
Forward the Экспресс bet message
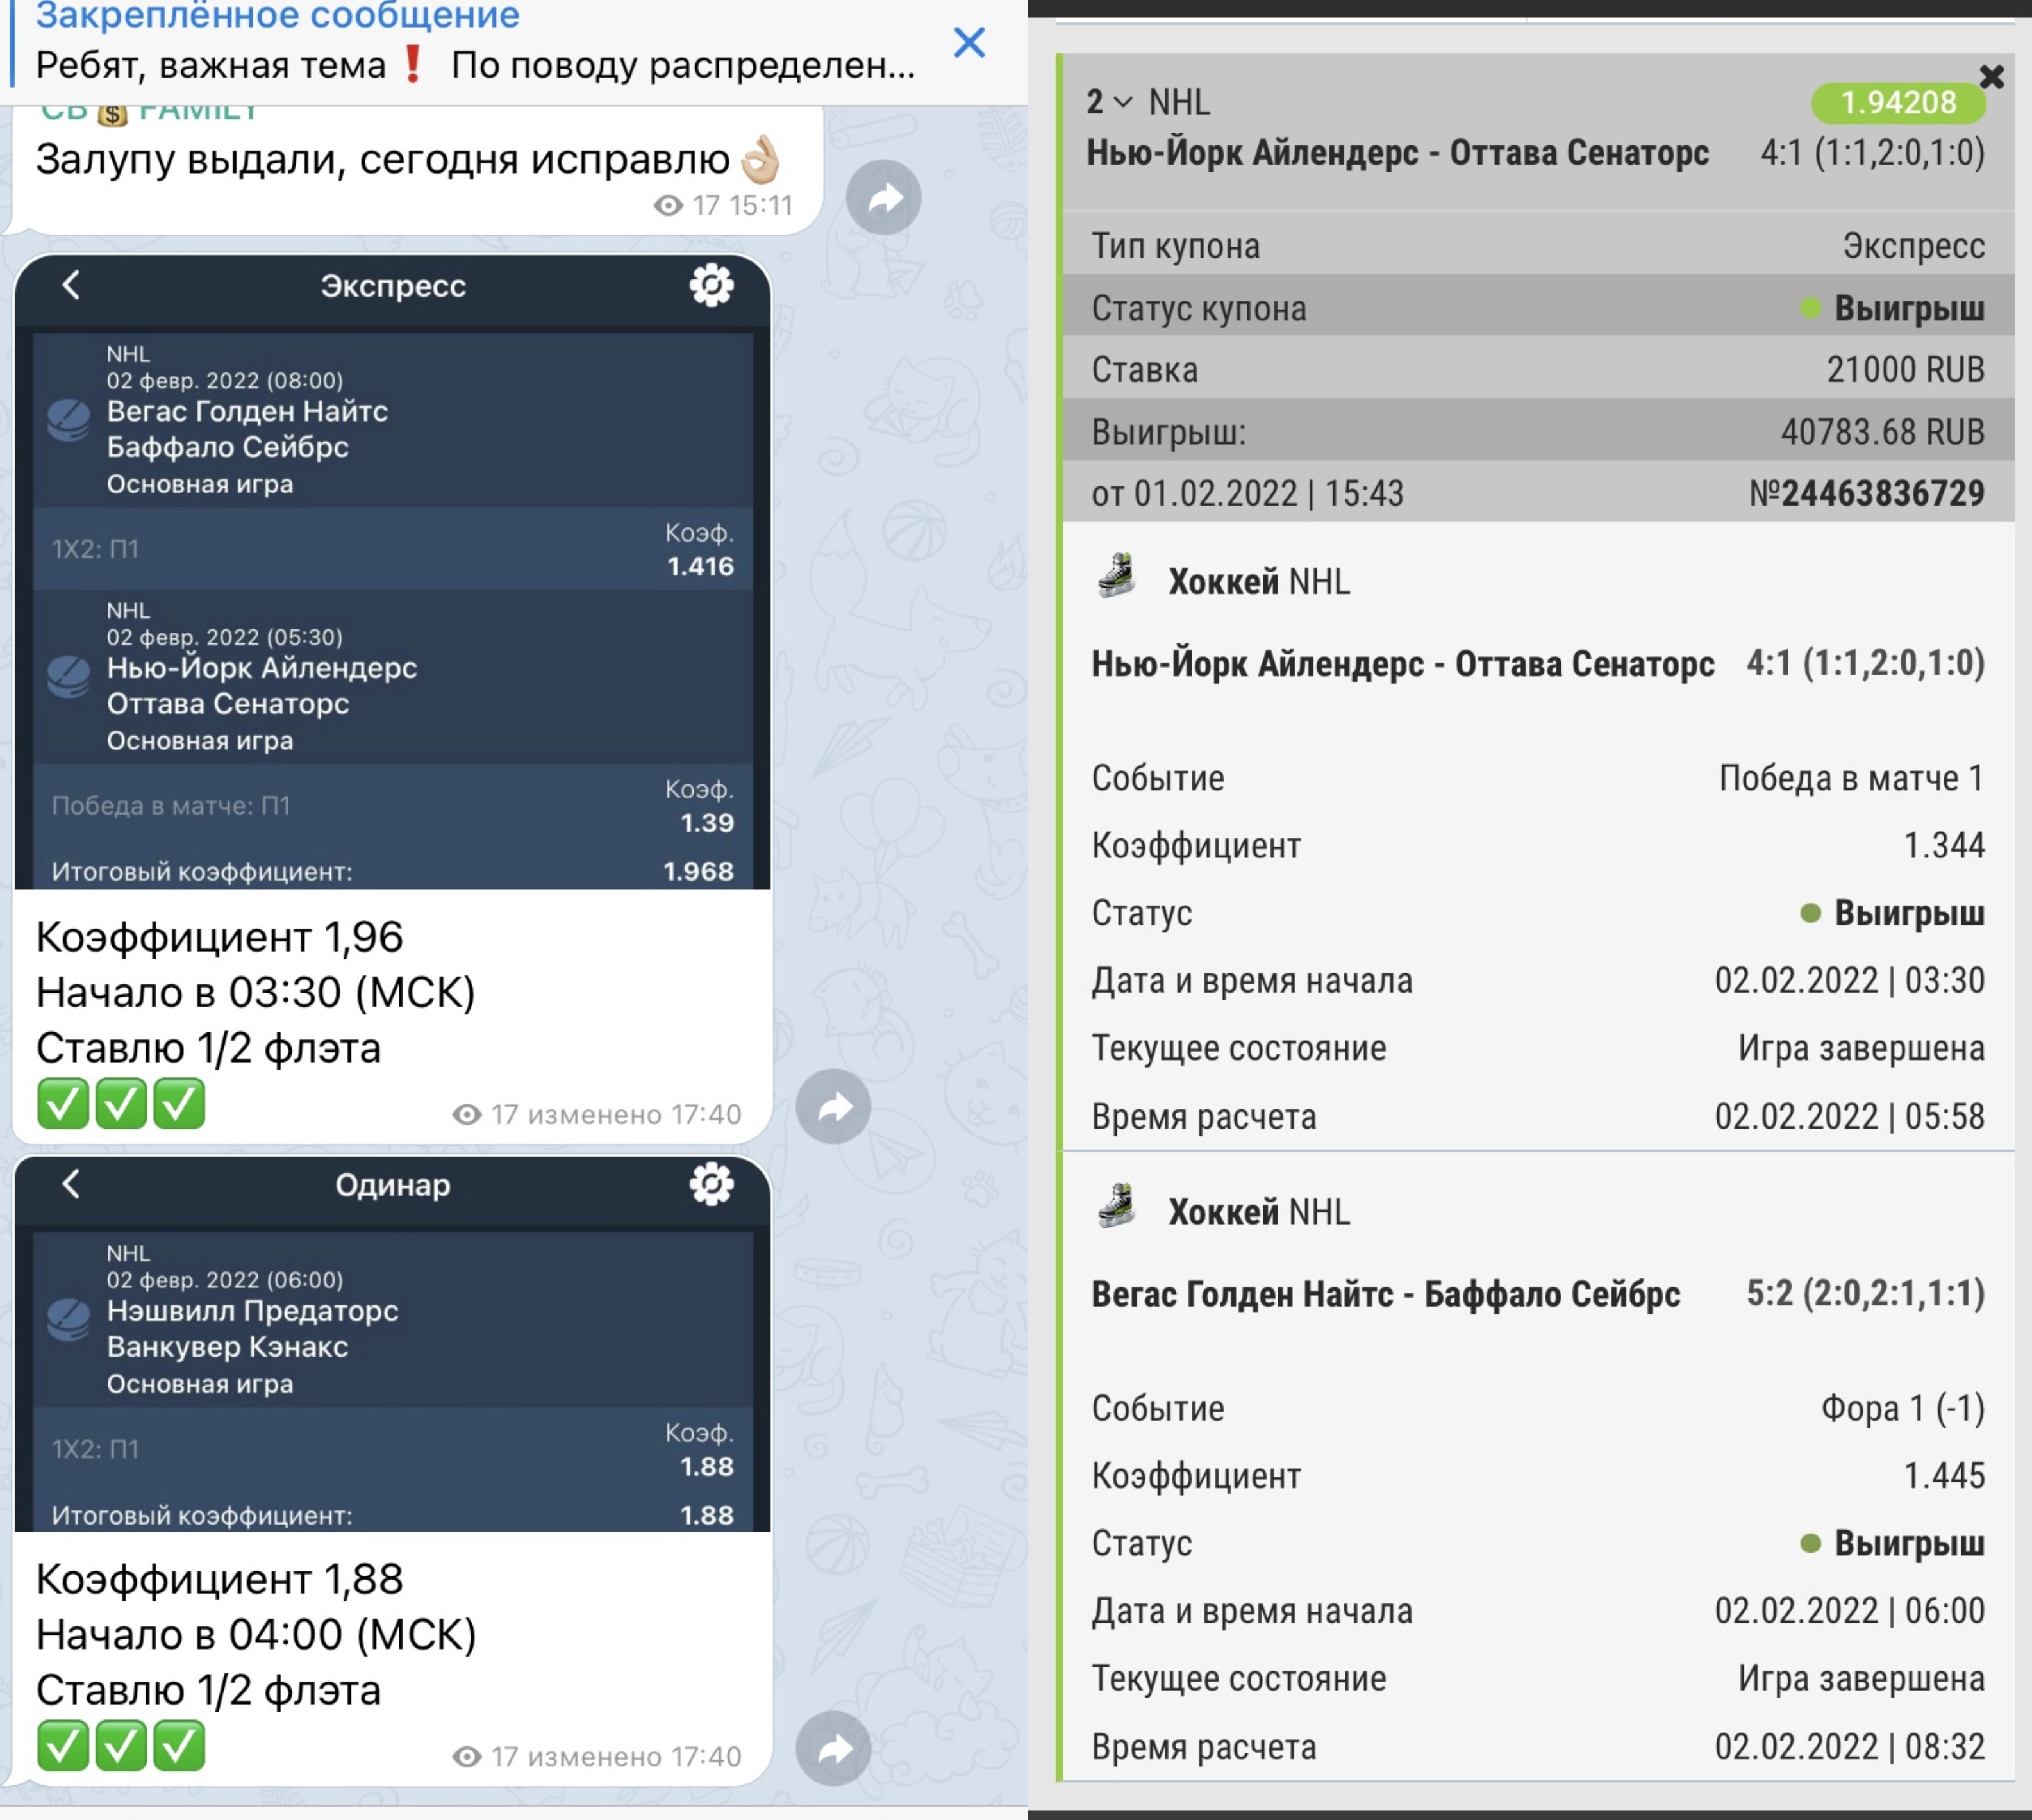click(833, 1107)
